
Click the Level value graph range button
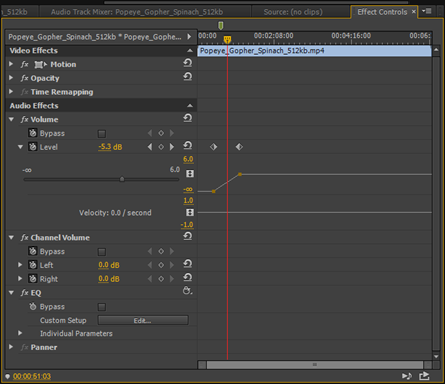pyautogui.click(x=190, y=174)
